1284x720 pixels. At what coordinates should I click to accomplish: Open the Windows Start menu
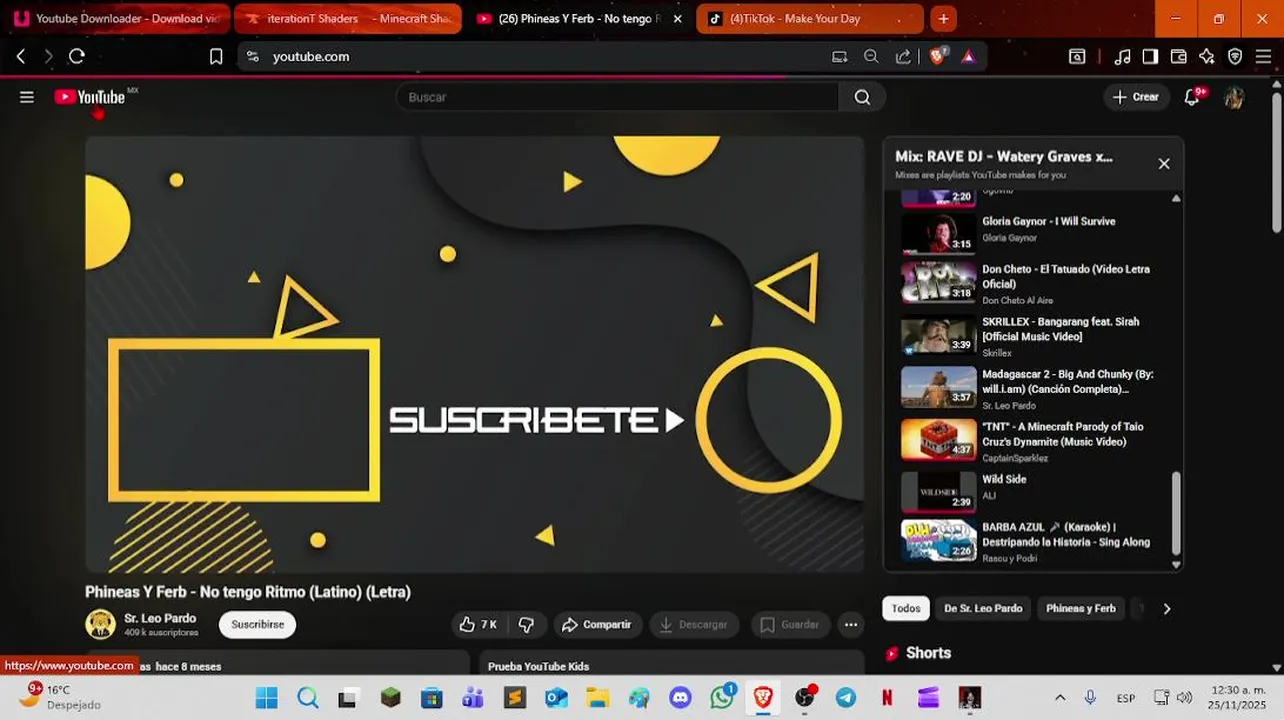pyautogui.click(x=267, y=698)
